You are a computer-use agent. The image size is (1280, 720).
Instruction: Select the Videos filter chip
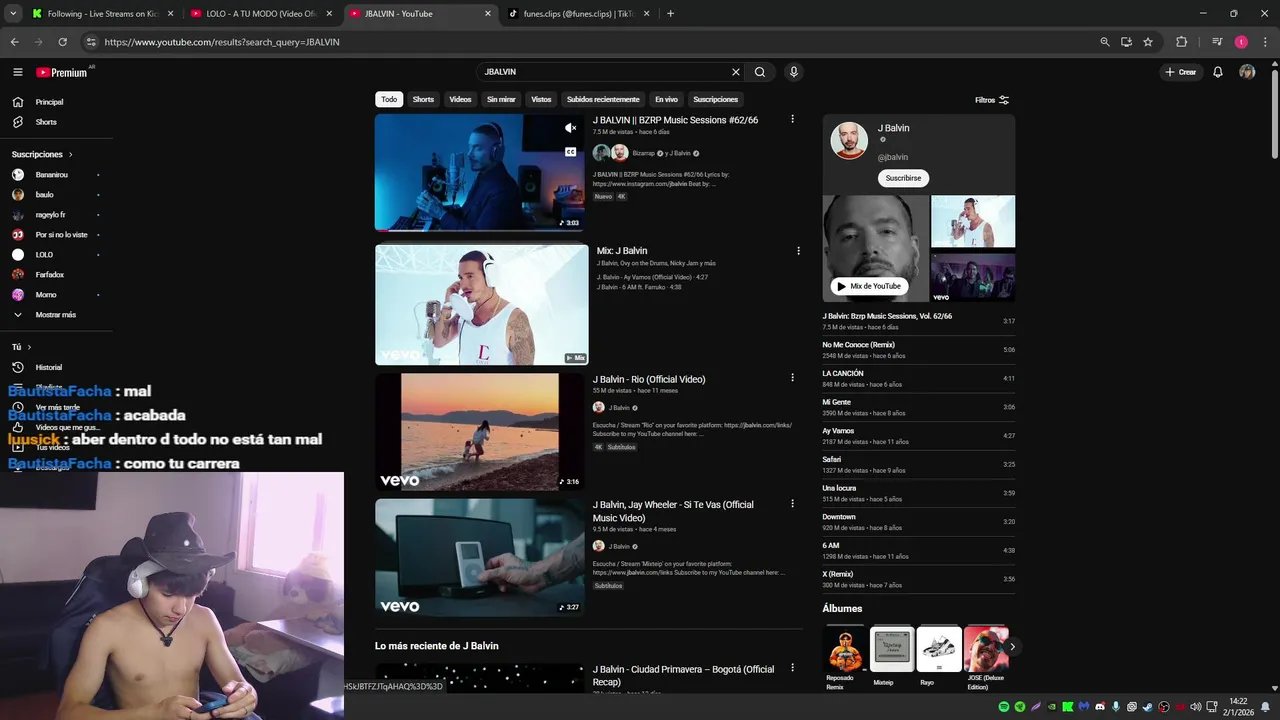460,99
